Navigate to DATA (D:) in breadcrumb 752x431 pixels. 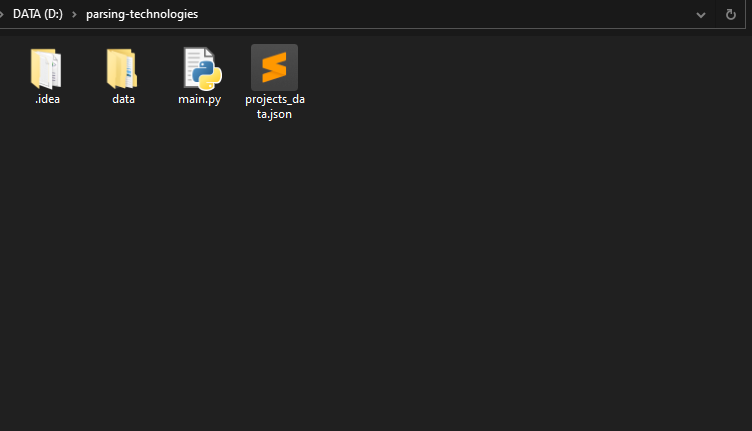tap(38, 14)
